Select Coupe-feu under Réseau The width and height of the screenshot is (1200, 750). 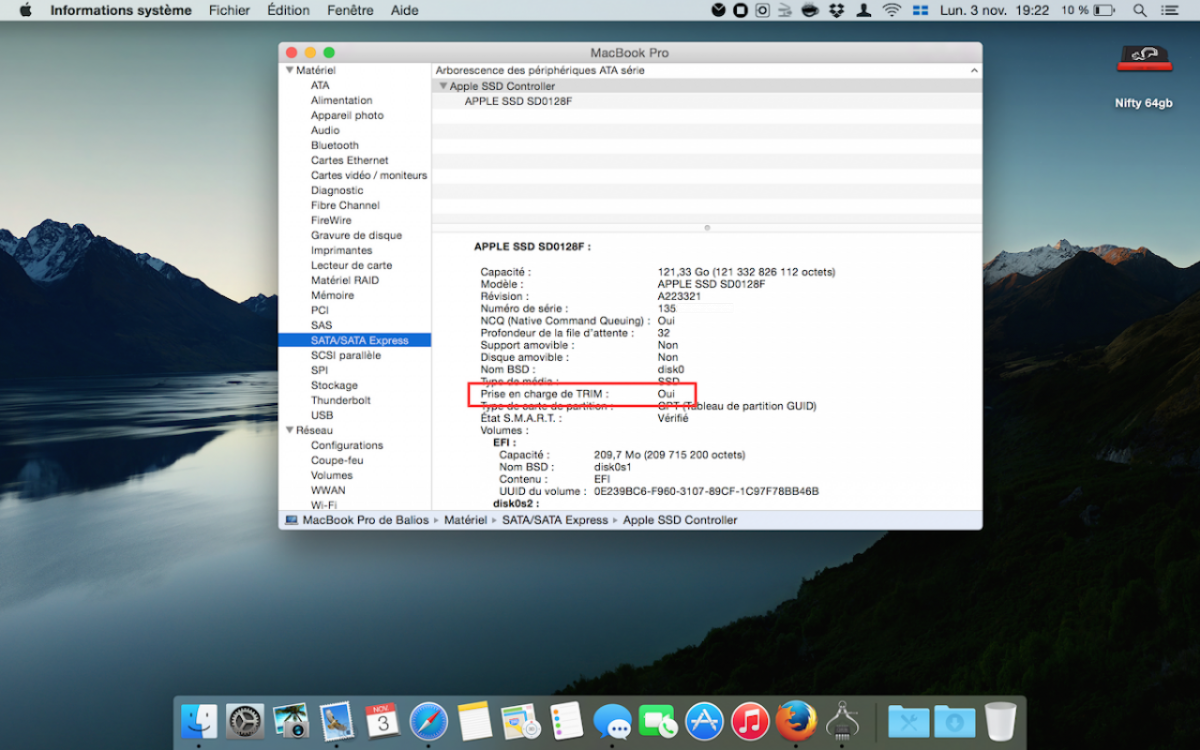pyautogui.click(x=337, y=461)
